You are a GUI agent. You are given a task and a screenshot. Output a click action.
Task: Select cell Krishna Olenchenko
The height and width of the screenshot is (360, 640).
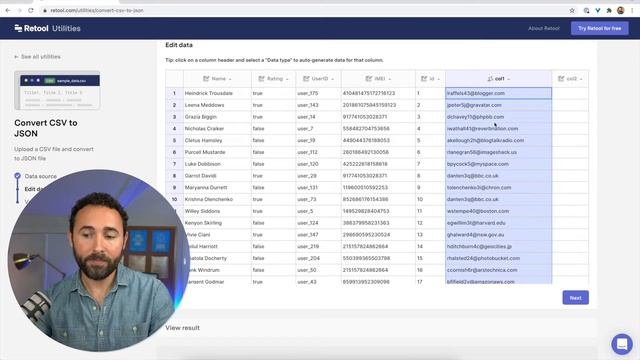217,199
